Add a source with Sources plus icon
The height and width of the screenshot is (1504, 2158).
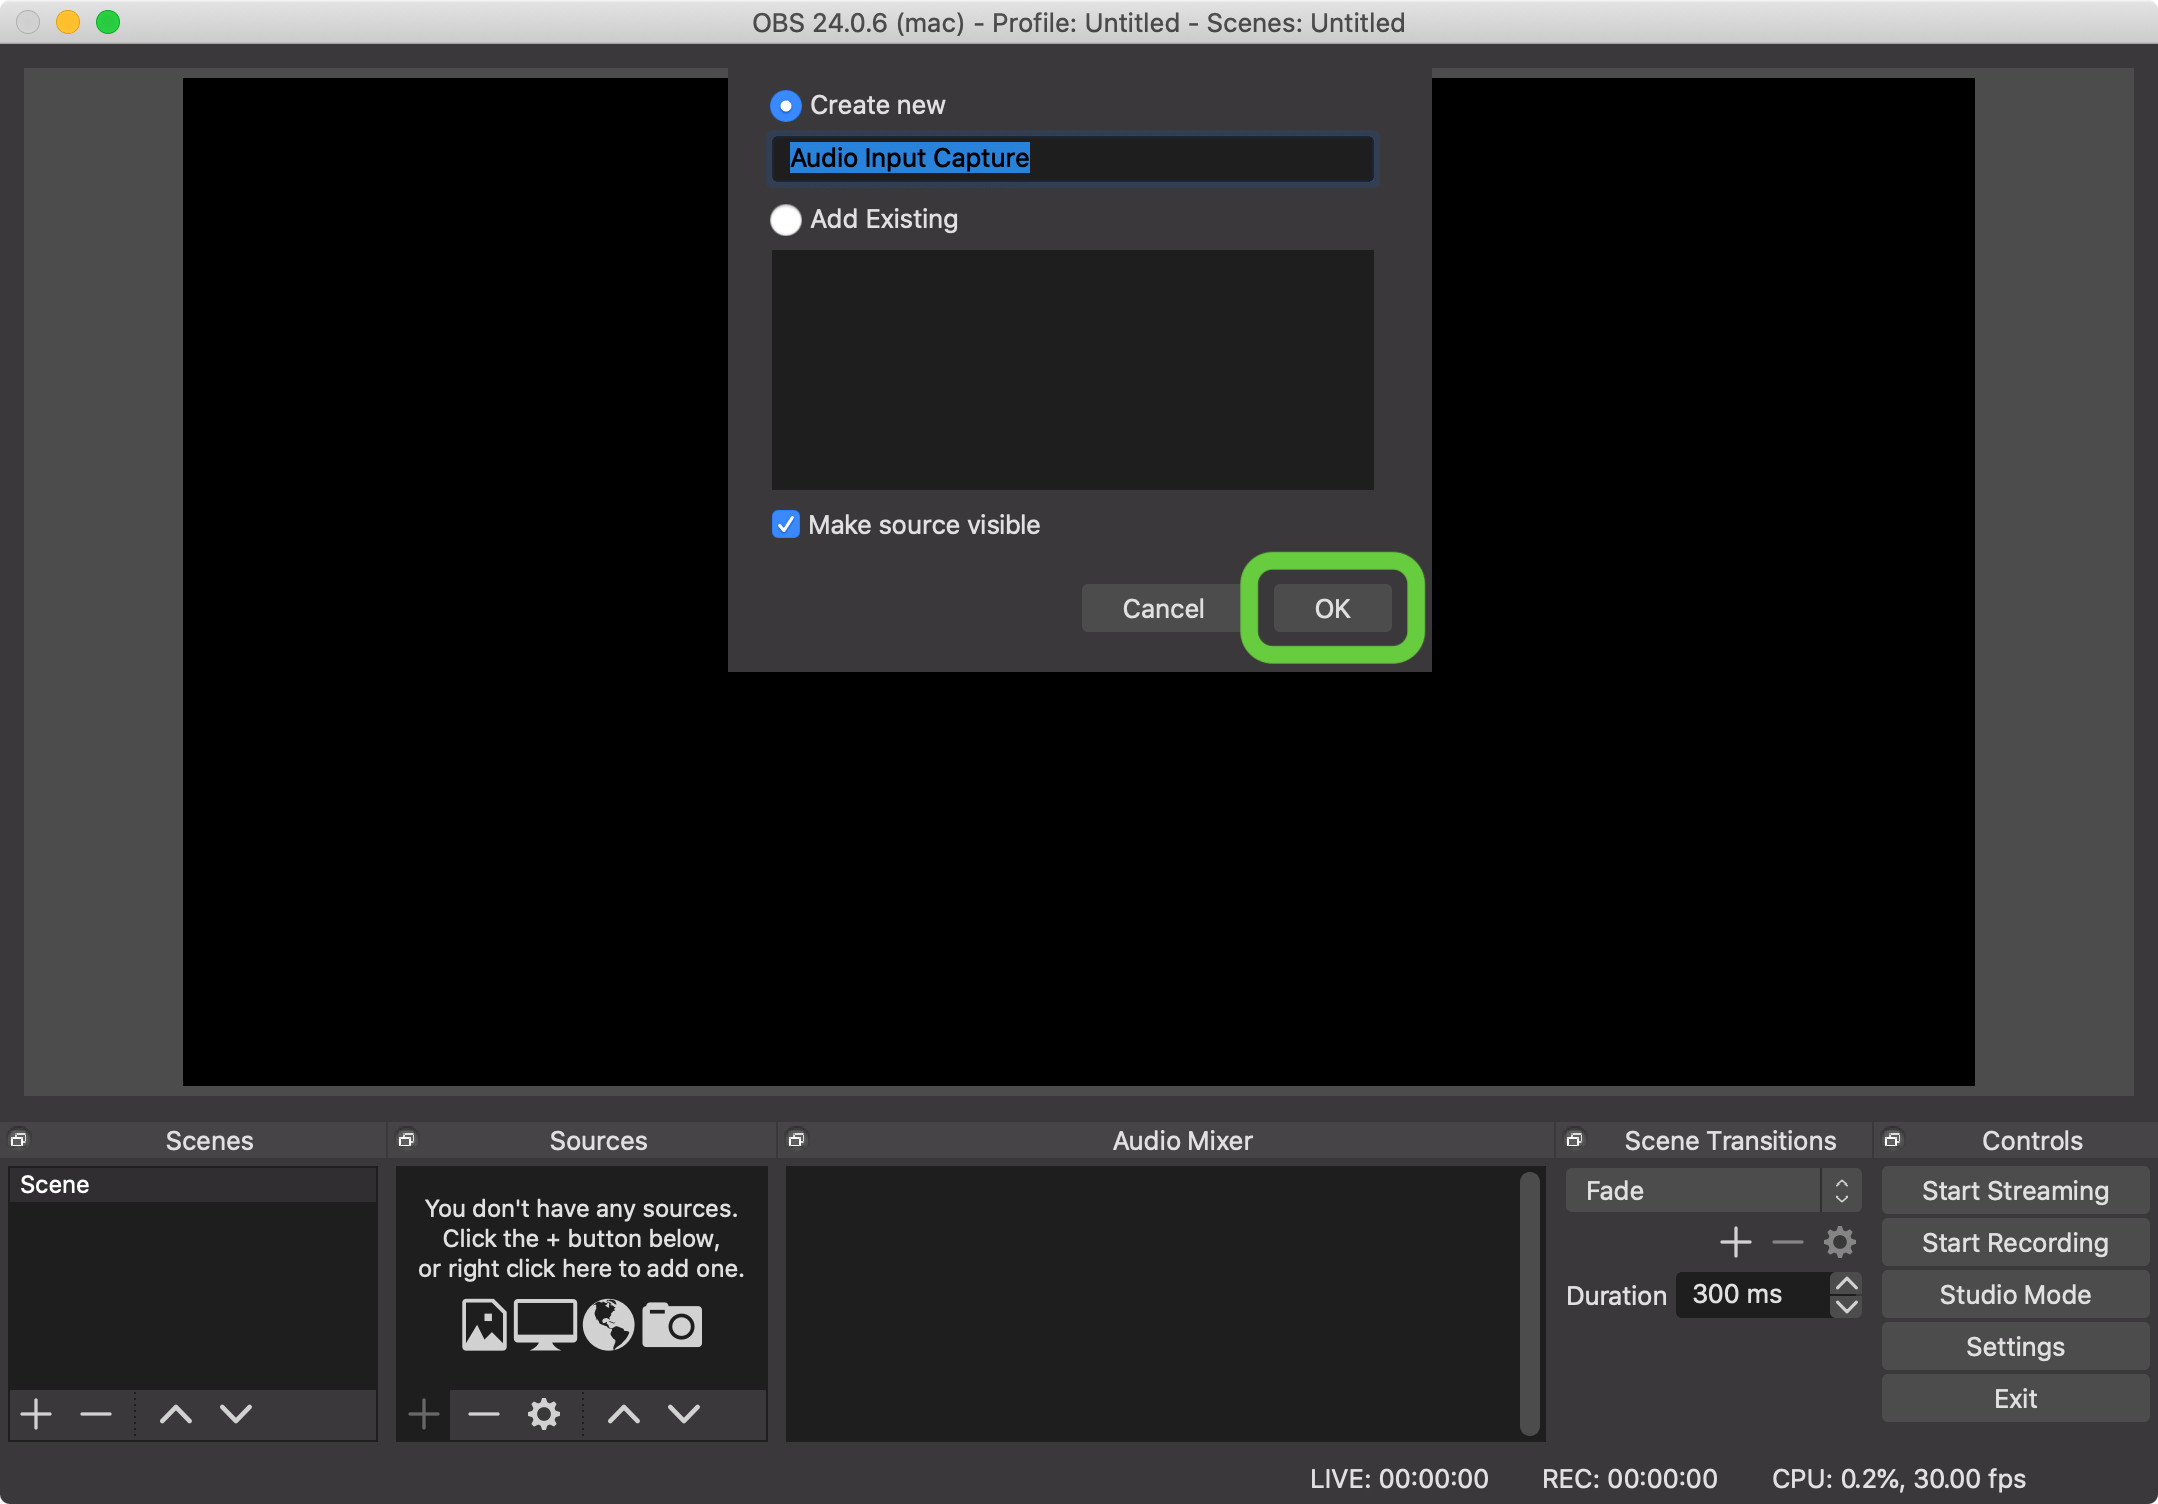pyautogui.click(x=424, y=1414)
